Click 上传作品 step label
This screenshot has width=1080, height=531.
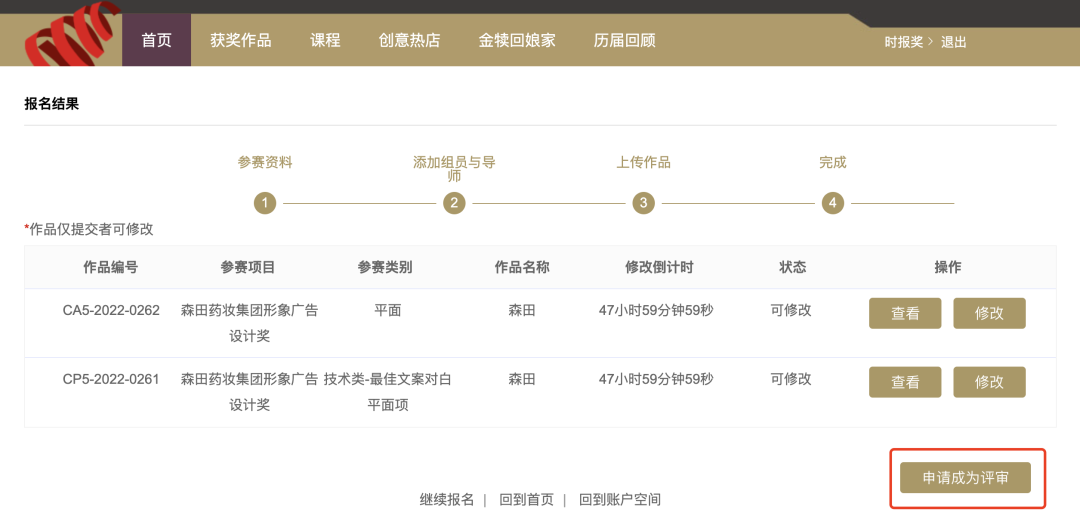[x=643, y=163]
